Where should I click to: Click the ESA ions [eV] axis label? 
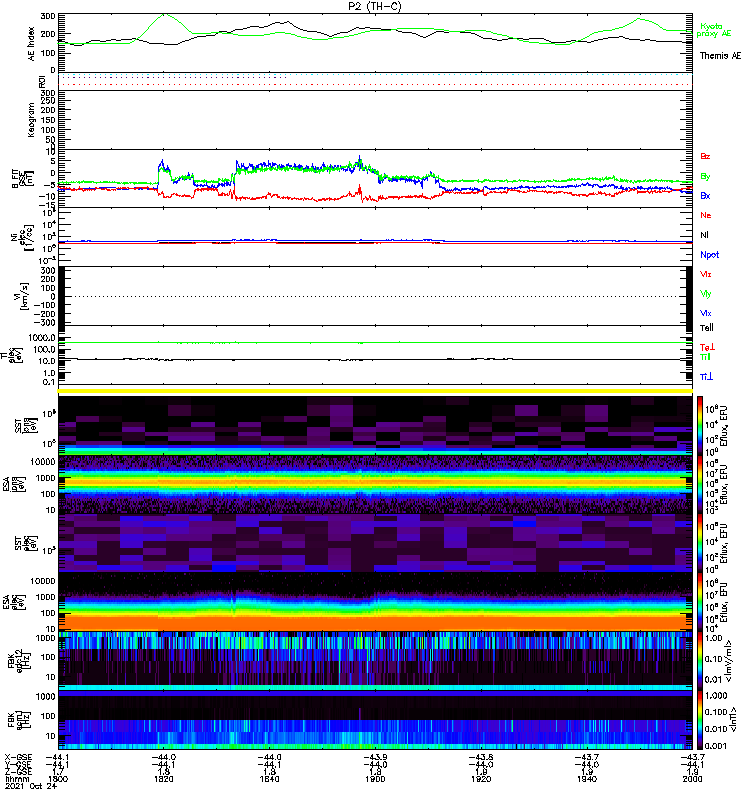(x=15, y=484)
